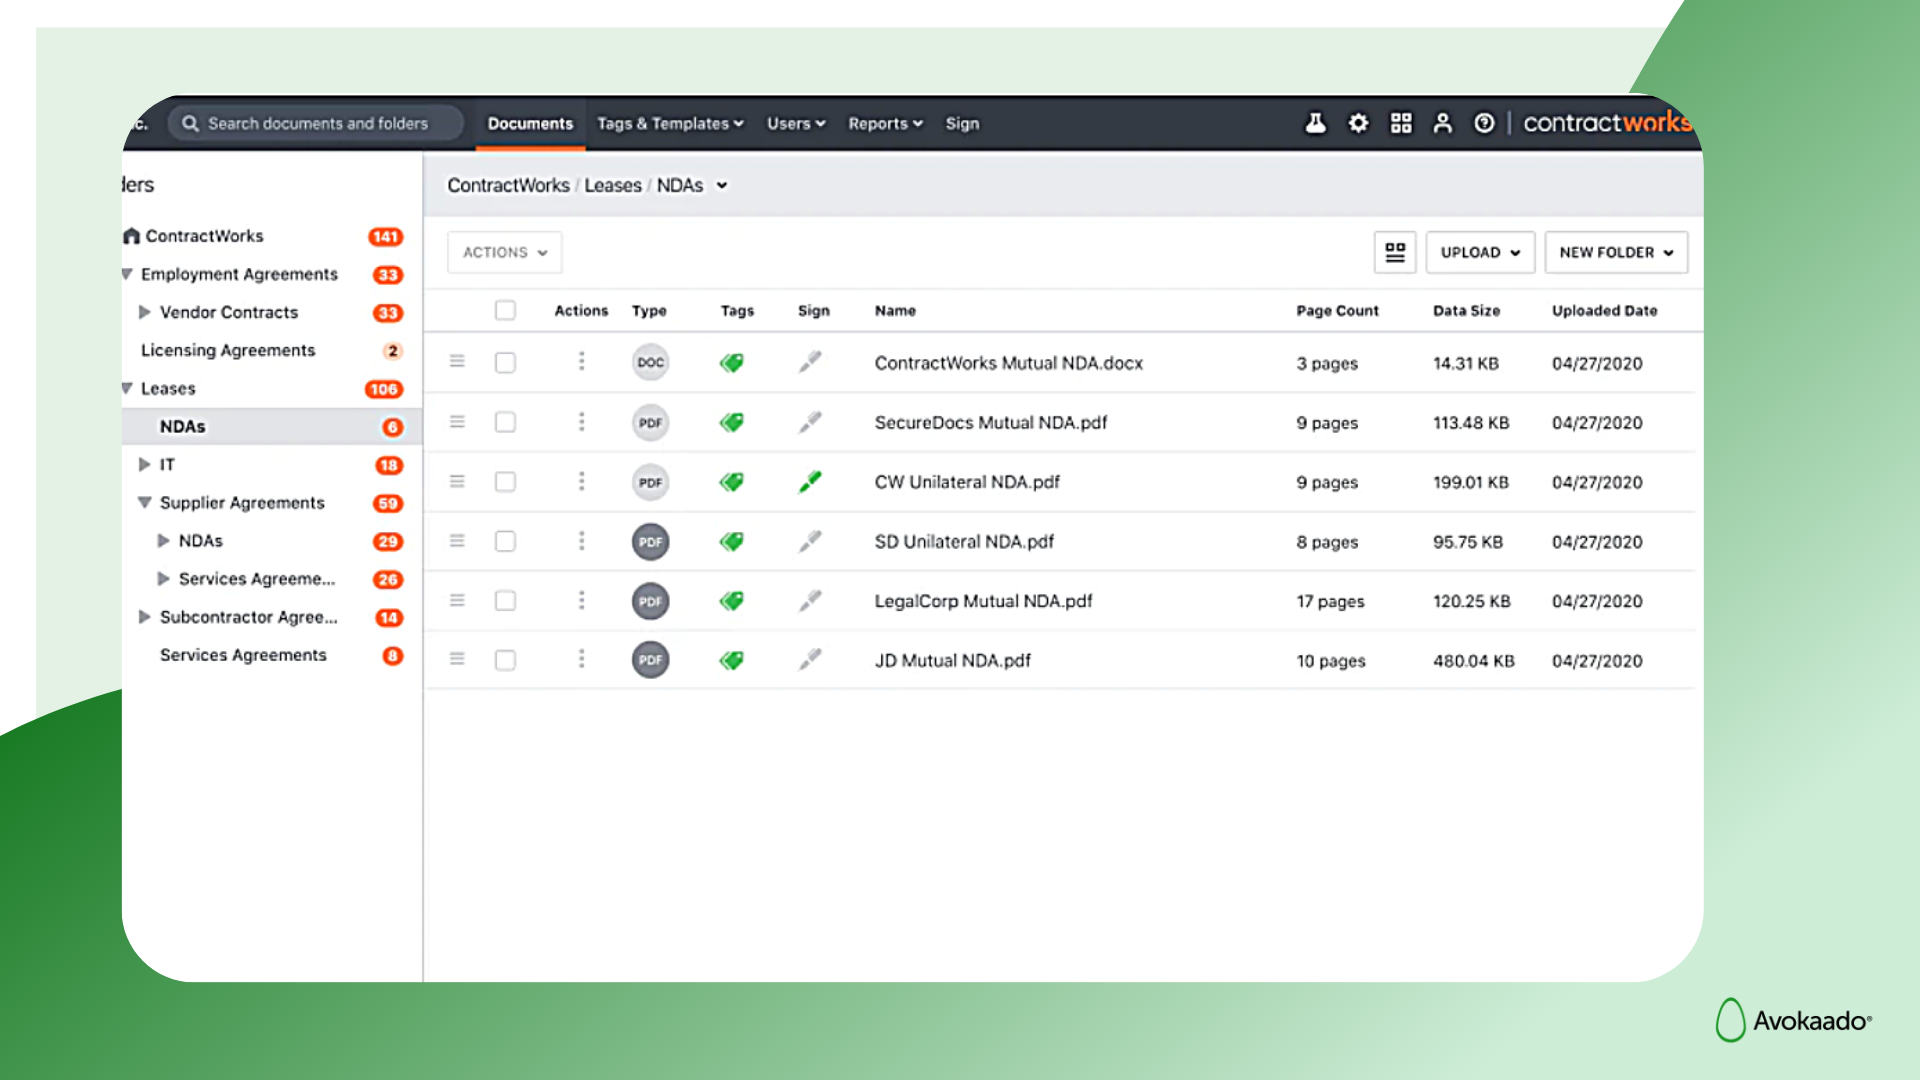
Task: Go to the Sign menu item
Action: click(x=962, y=123)
